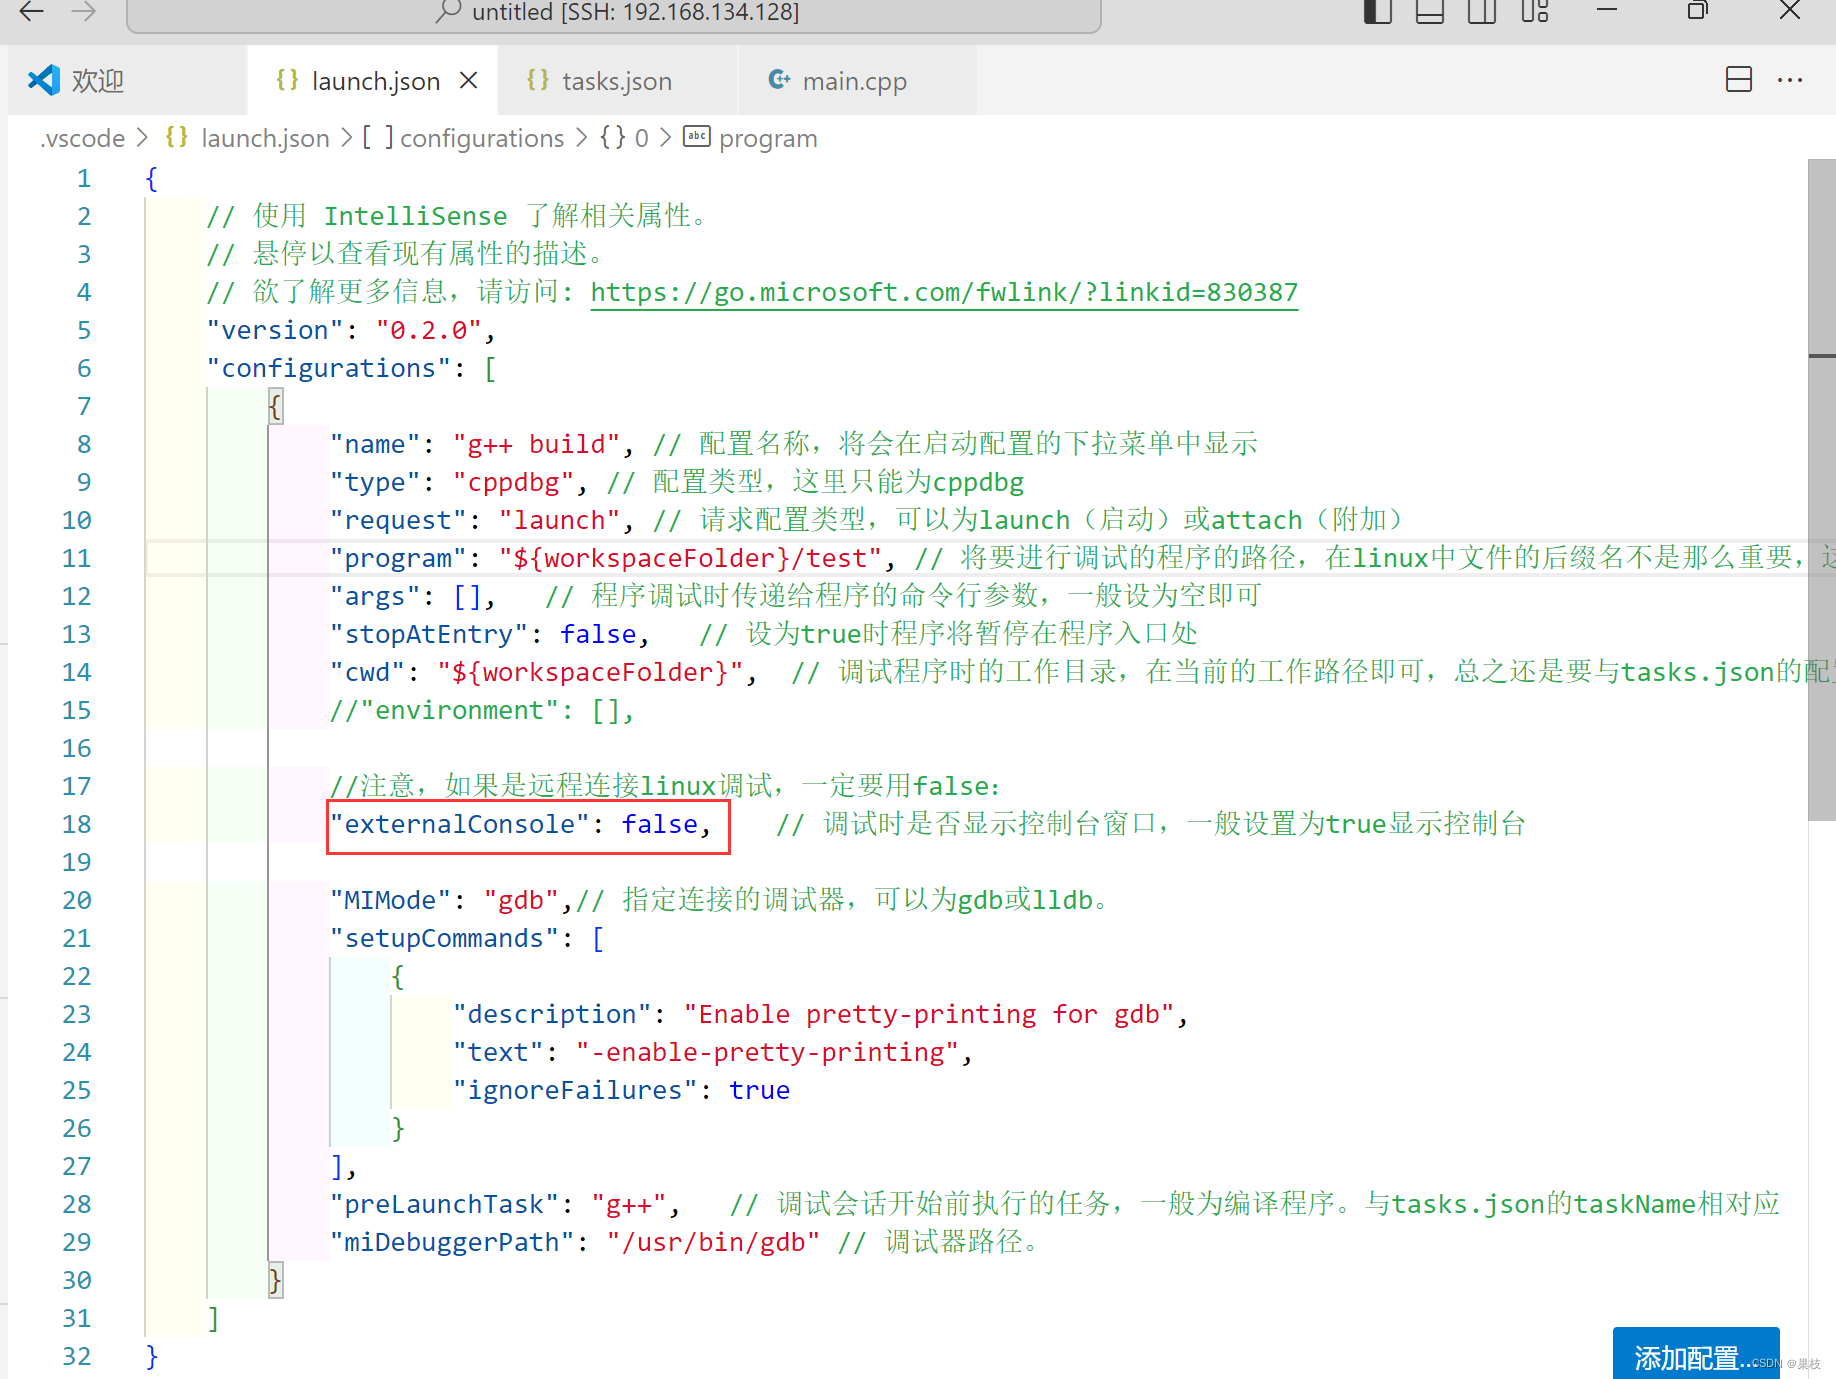
Task: Click the "externalConsole" key text
Action: 460,824
